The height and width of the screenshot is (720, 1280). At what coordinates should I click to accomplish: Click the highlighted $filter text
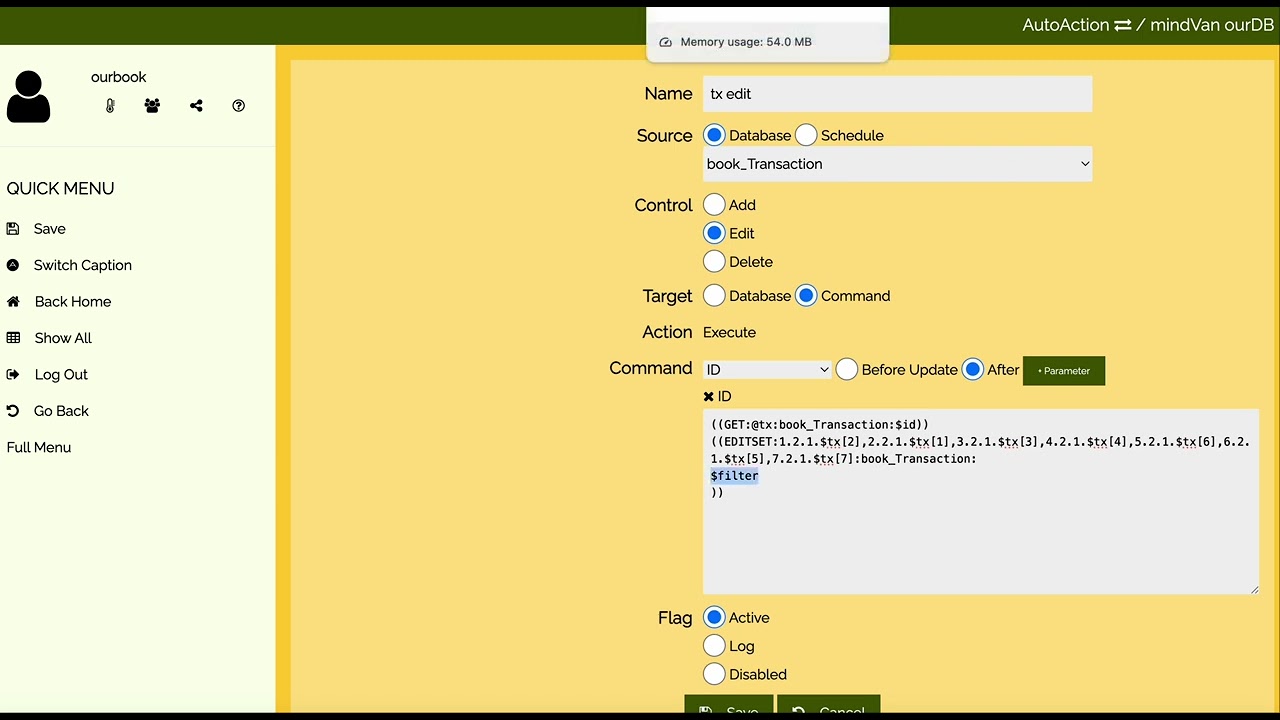734,476
